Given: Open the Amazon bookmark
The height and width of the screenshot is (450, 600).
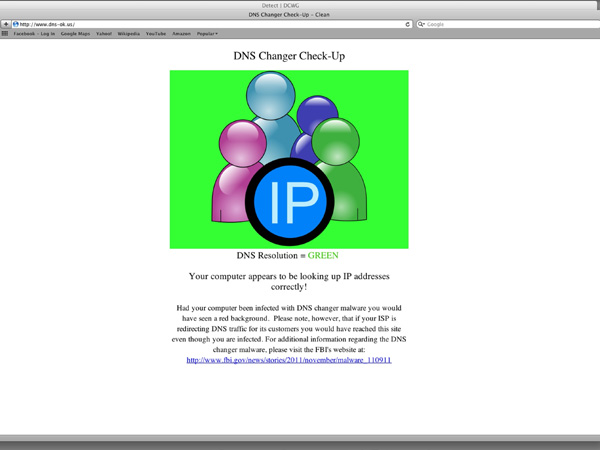Looking at the screenshot, I should [181, 33].
